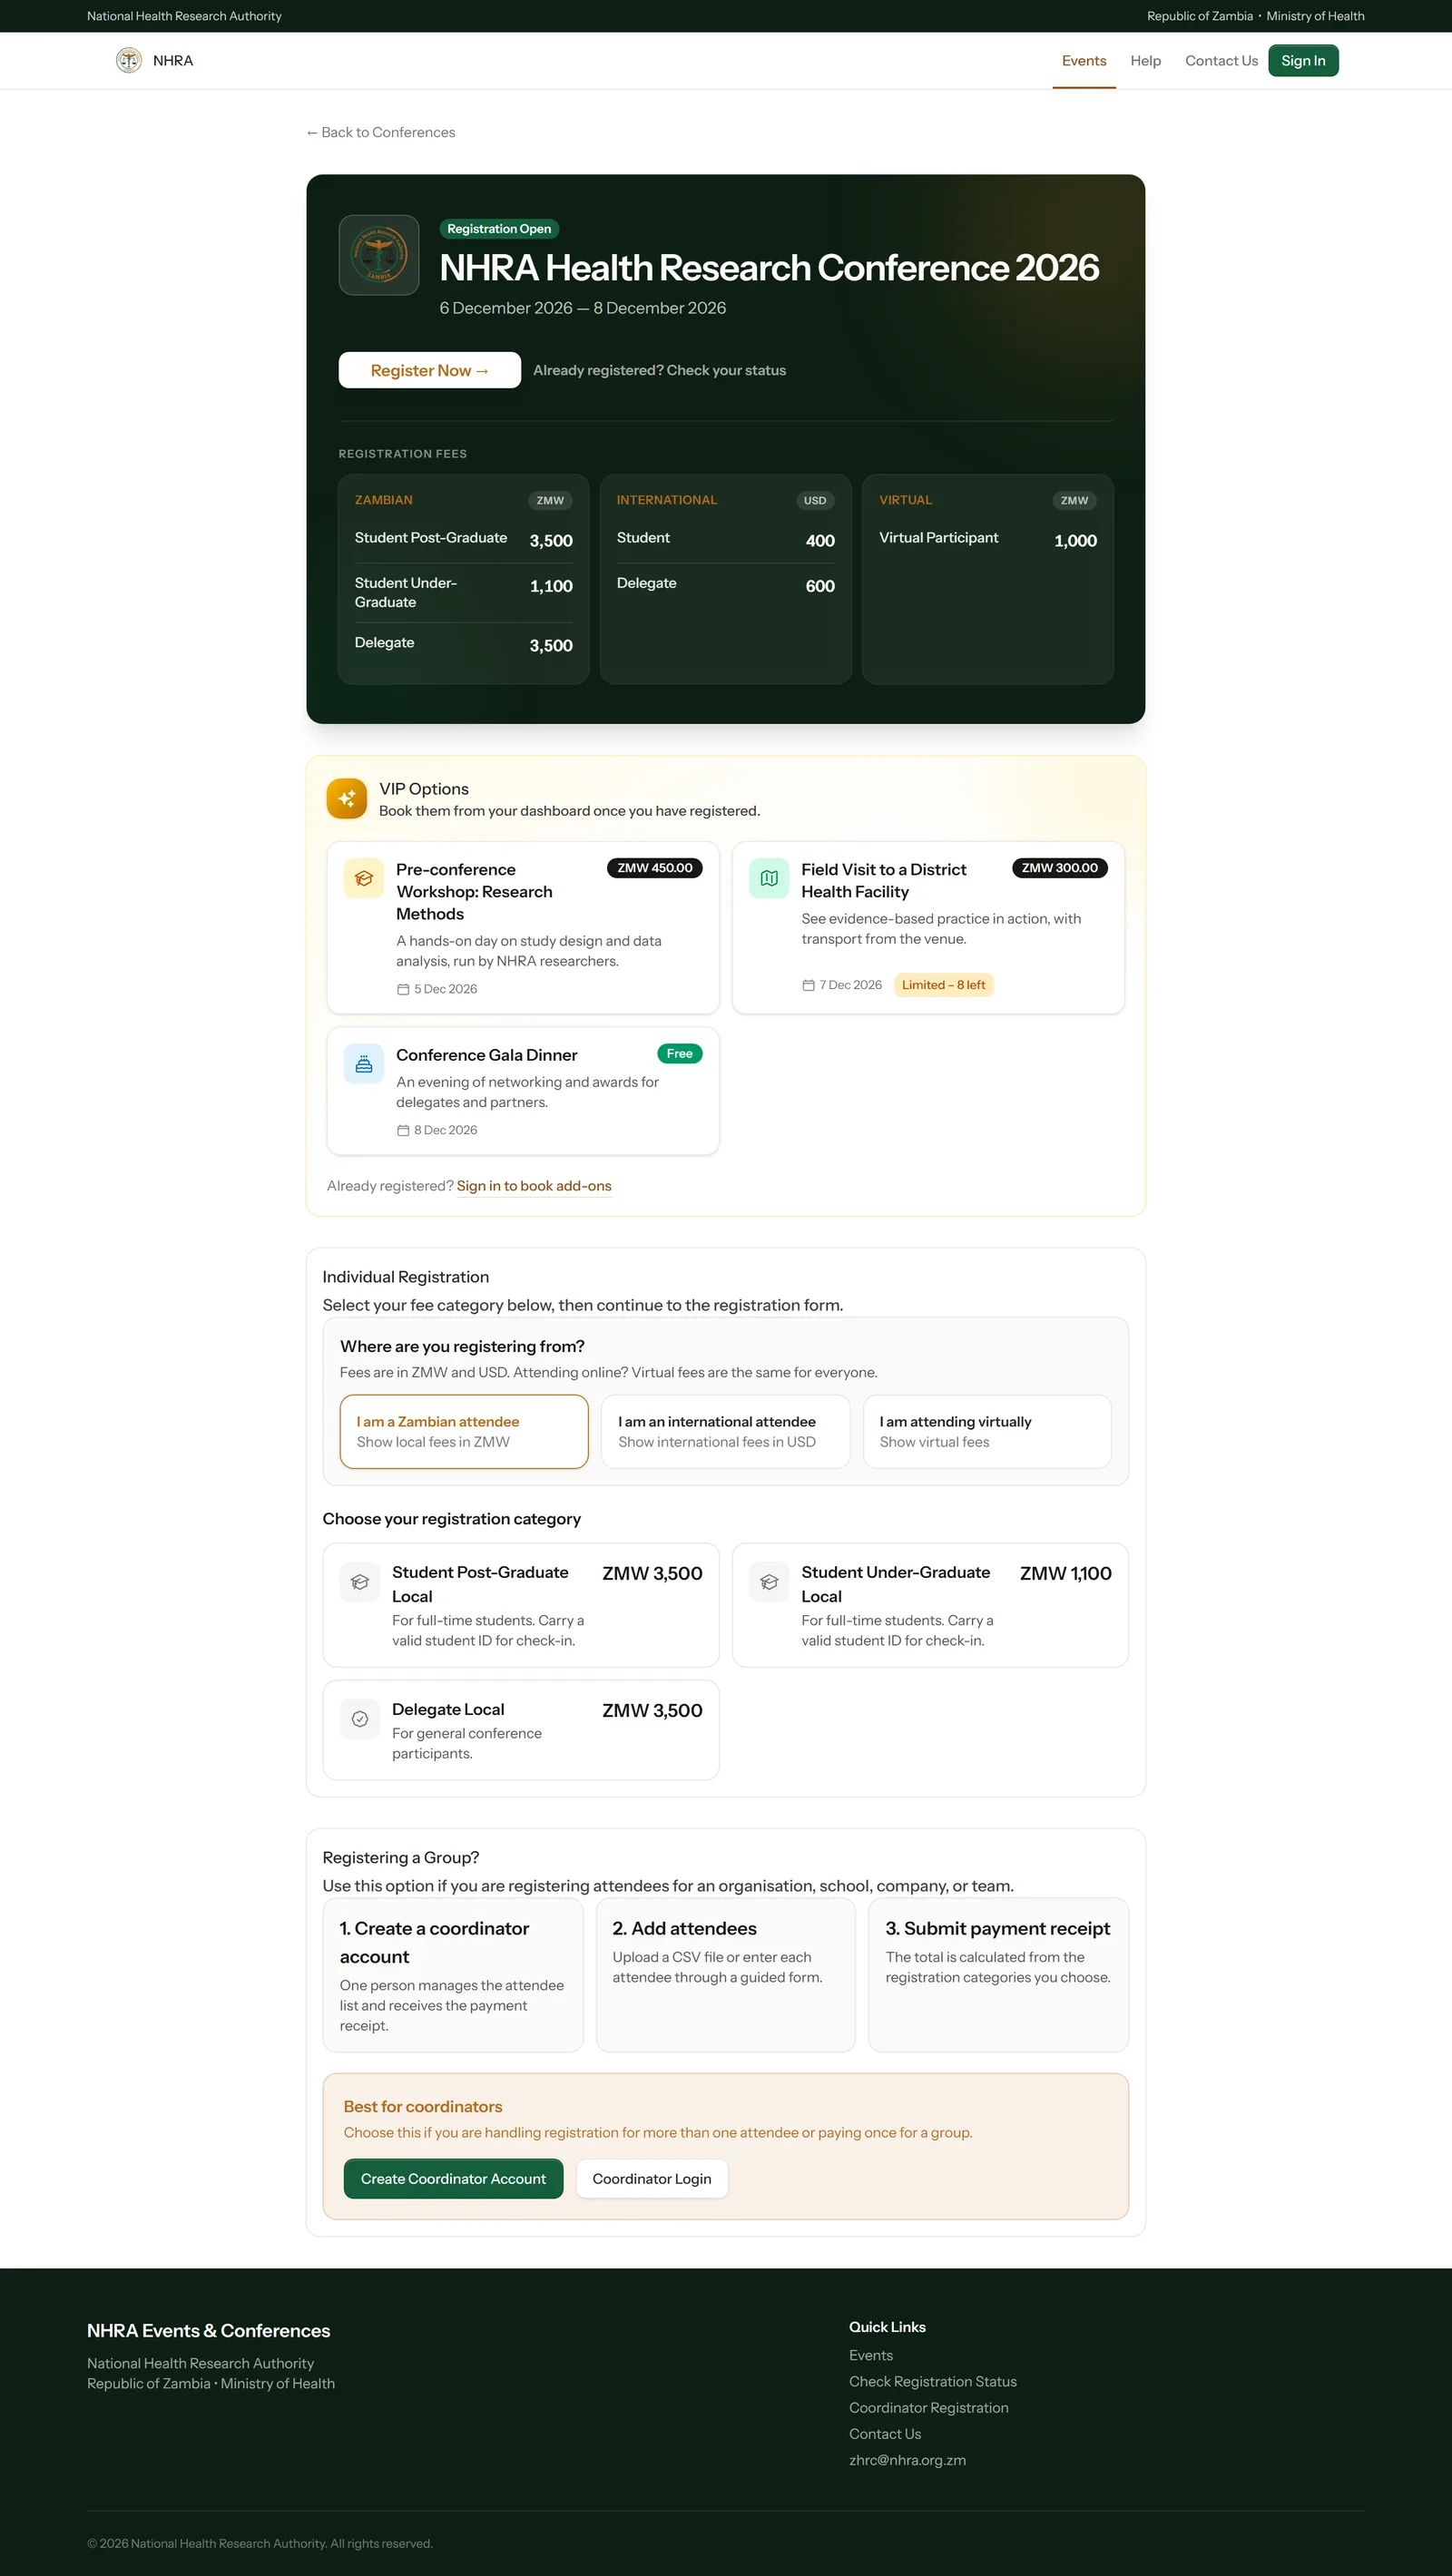The width and height of the screenshot is (1452, 2576).
Task: Click the Field Visit map icon
Action: point(769,879)
